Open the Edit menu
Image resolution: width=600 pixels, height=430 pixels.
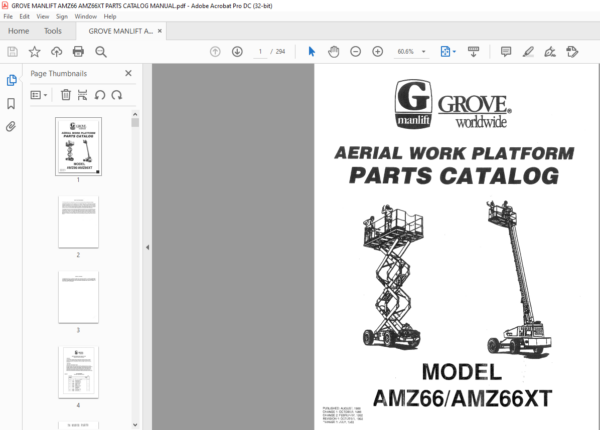coord(24,16)
